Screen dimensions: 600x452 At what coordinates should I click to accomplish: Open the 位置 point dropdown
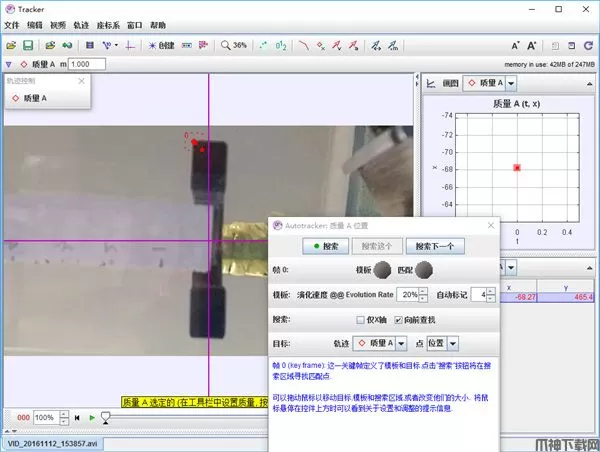coord(442,343)
